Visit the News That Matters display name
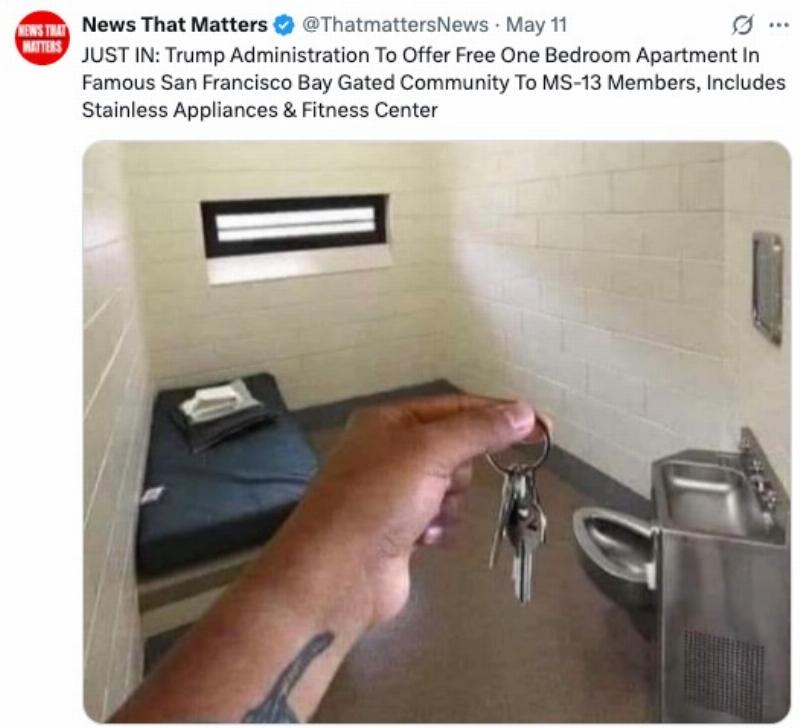 pos(174,24)
